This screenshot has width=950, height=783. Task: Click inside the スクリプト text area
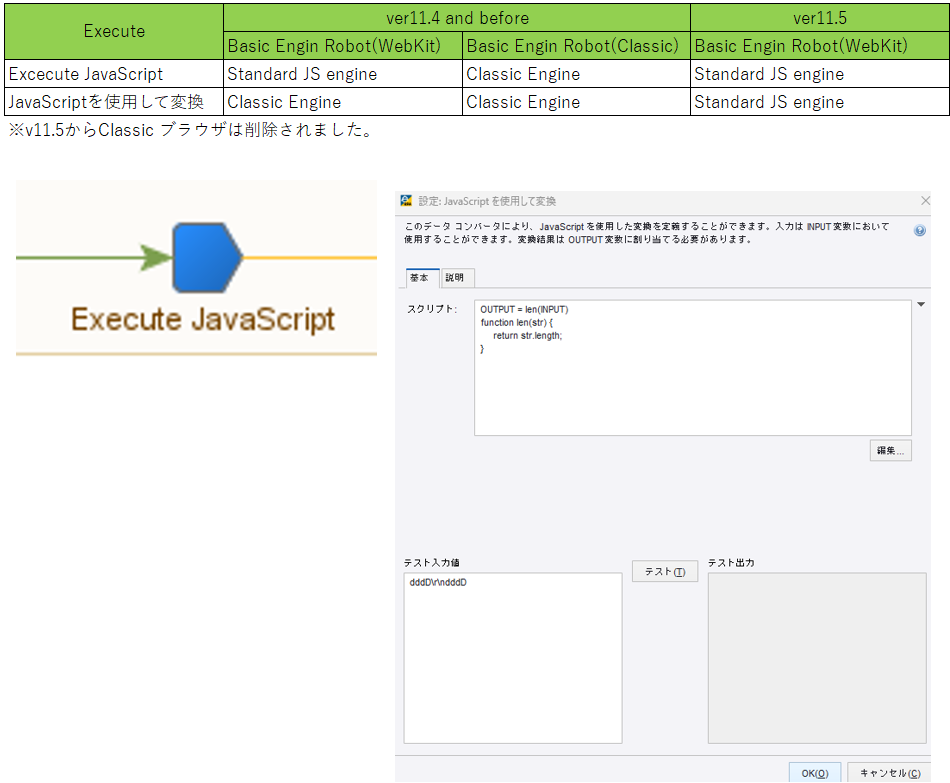(x=693, y=368)
